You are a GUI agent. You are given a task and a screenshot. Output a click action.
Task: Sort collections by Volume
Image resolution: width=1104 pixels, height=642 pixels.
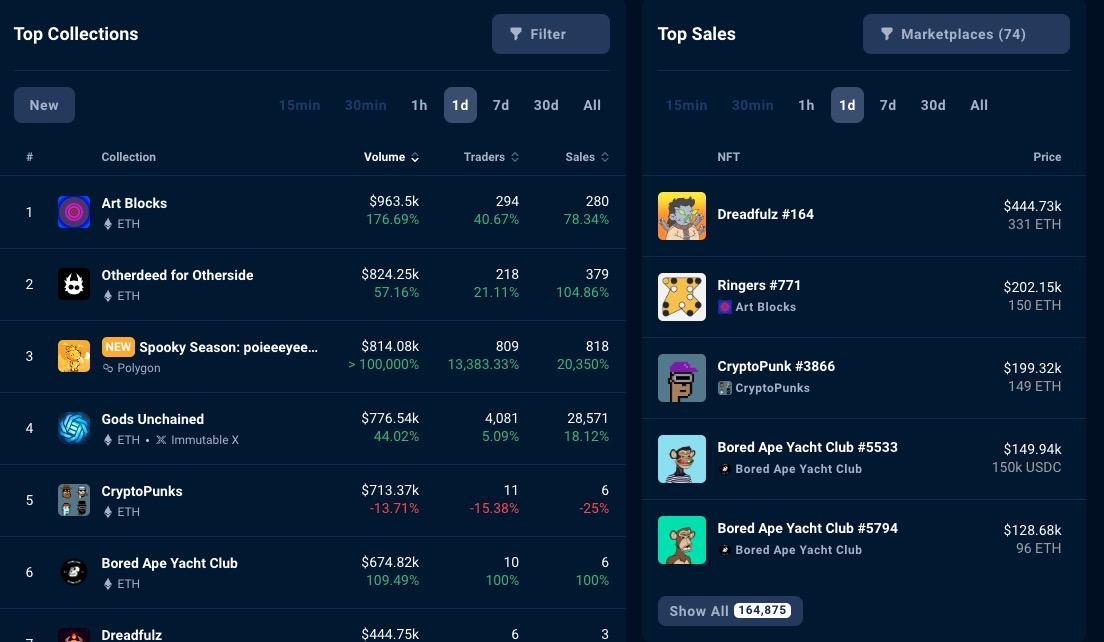(x=391, y=157)
